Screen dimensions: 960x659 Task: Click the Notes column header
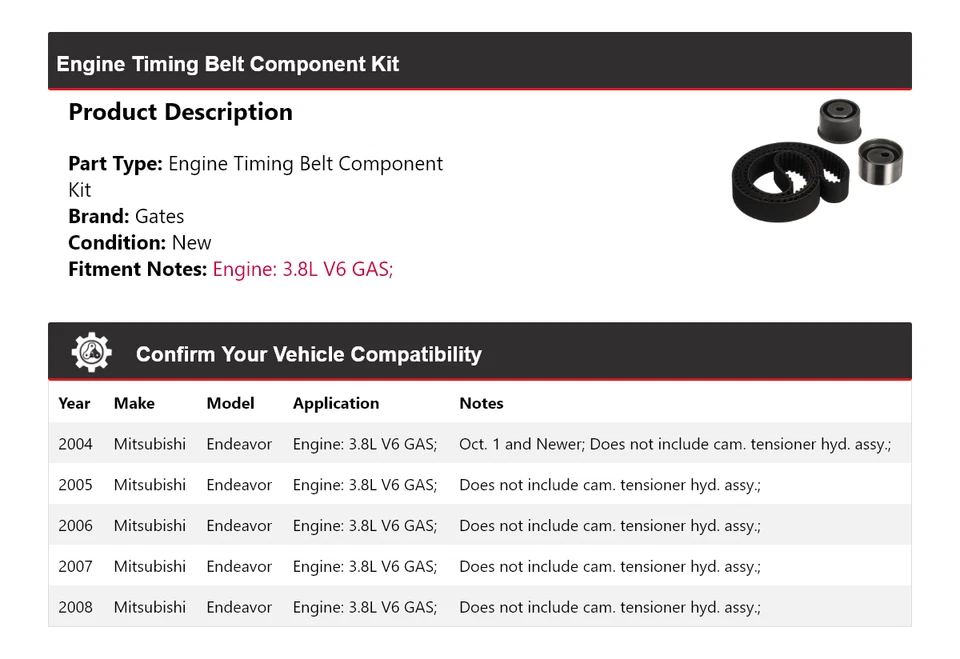click(481, 403)
